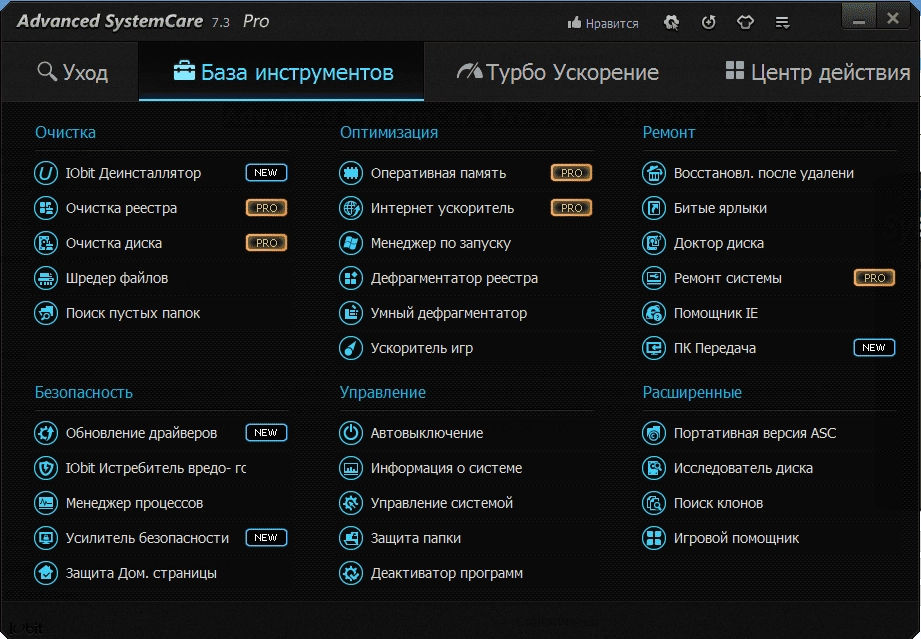Click the Поиск клонов label
Viewport: 921px width, 639px height.
pyautogui.click(x=718, y=503)
